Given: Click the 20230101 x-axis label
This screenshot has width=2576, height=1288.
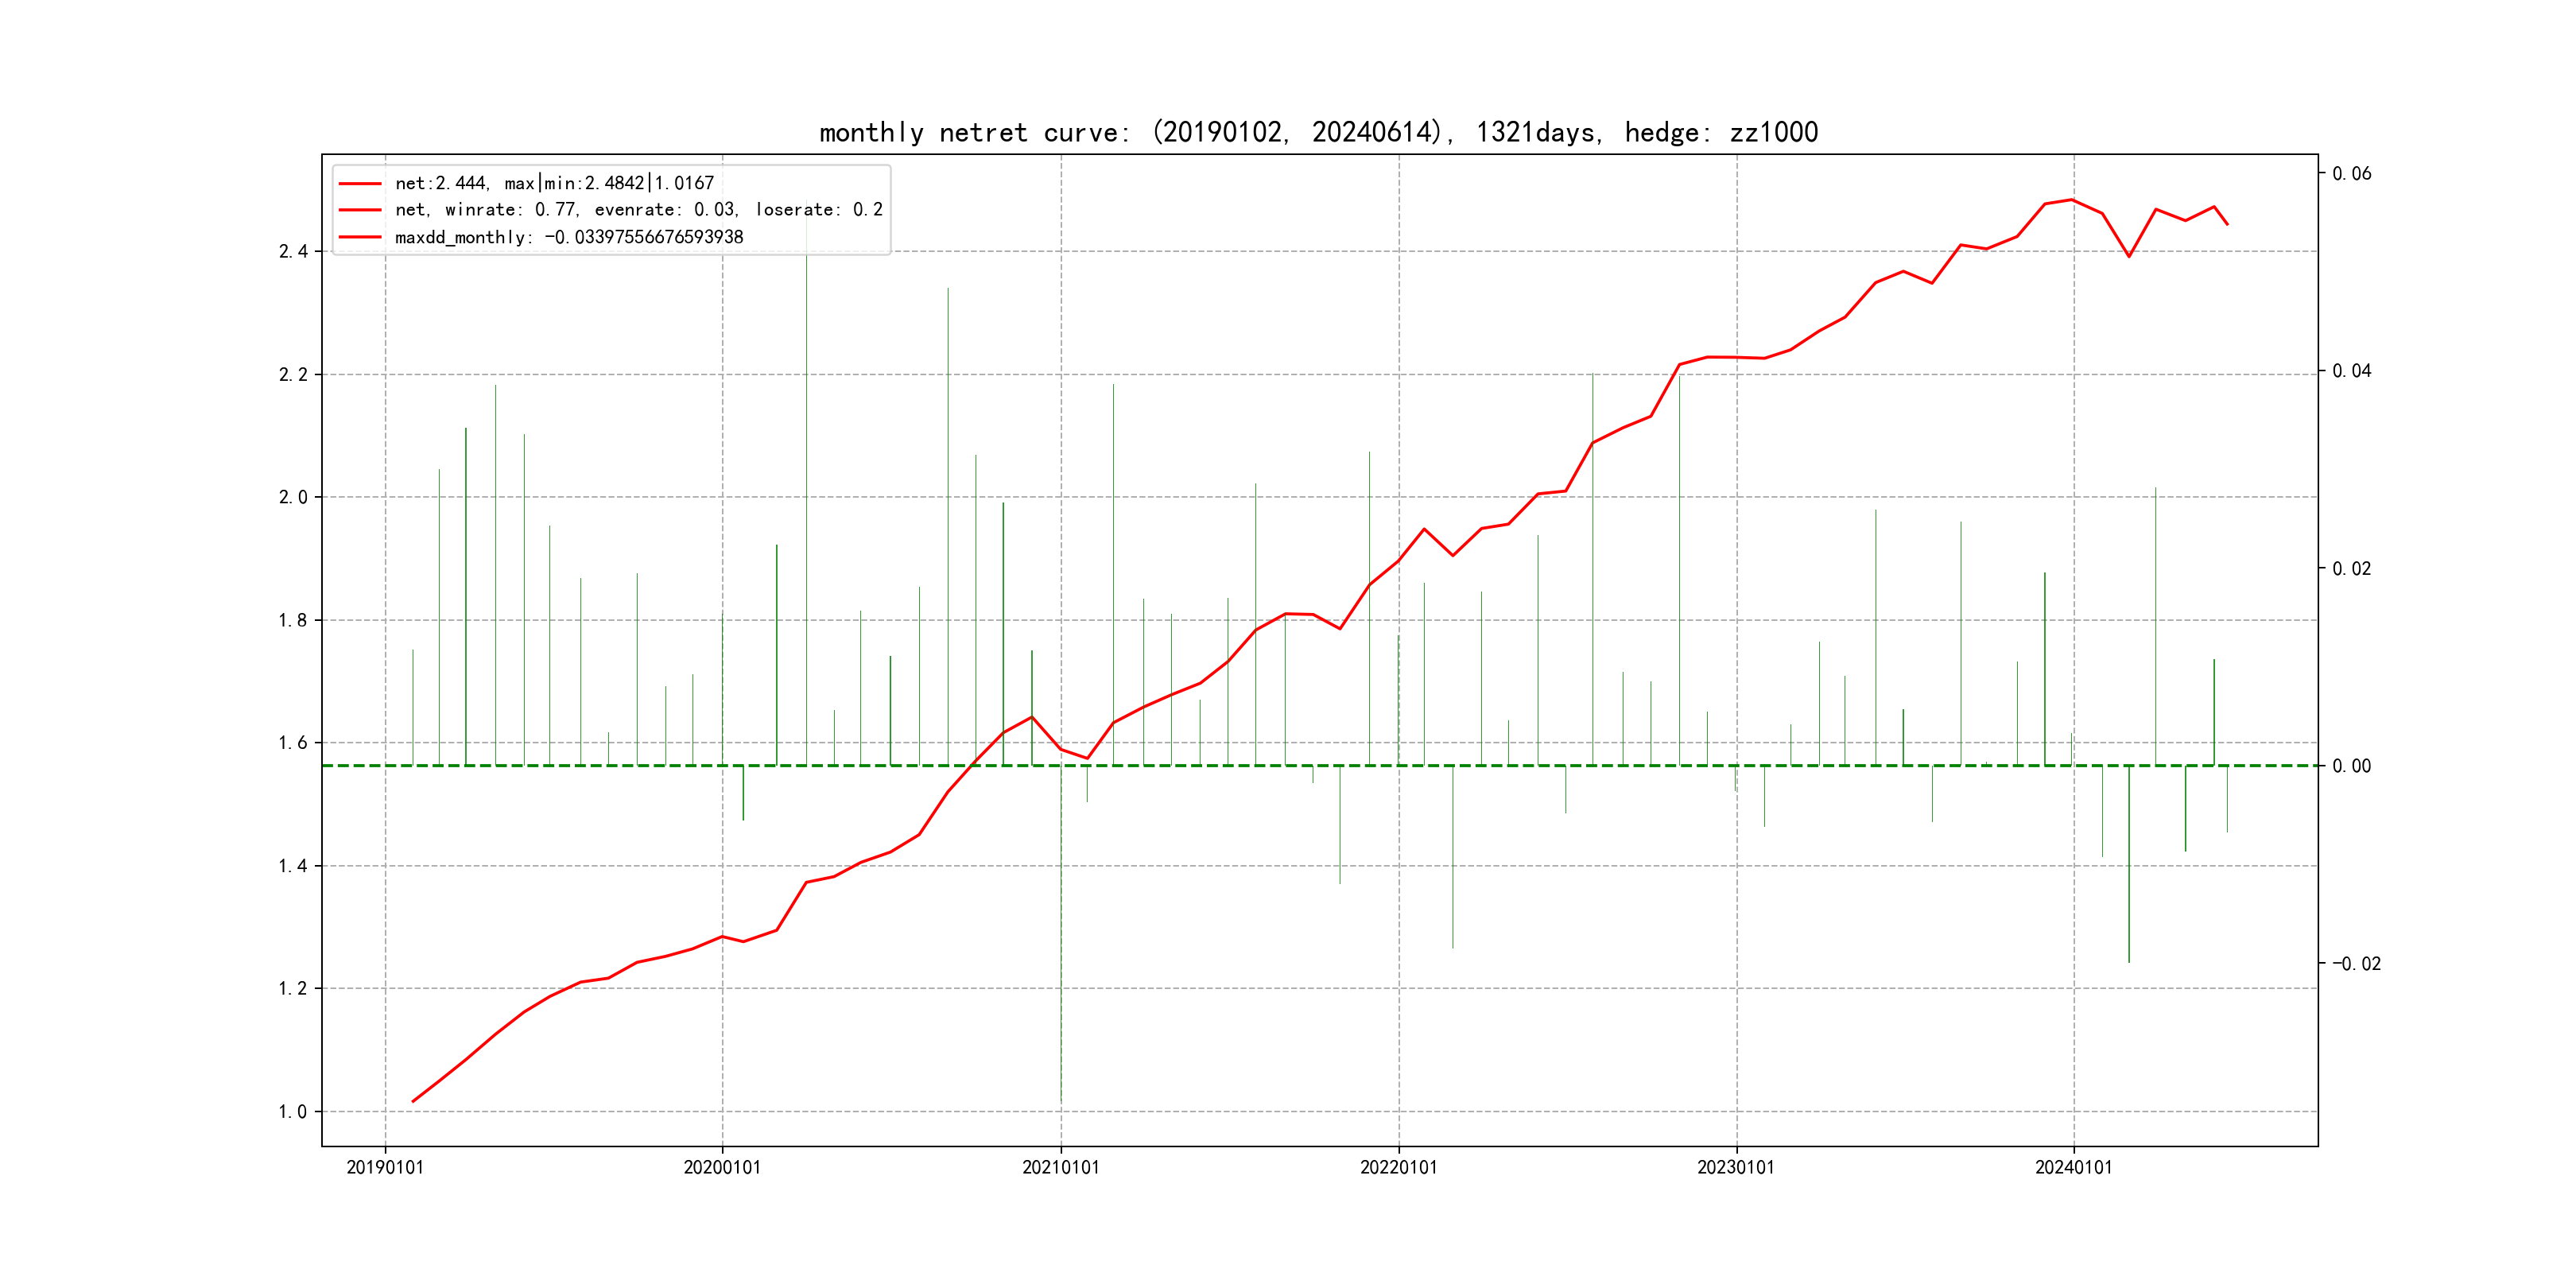Looking at the screenshot, I should [x=1736, y=1167].
